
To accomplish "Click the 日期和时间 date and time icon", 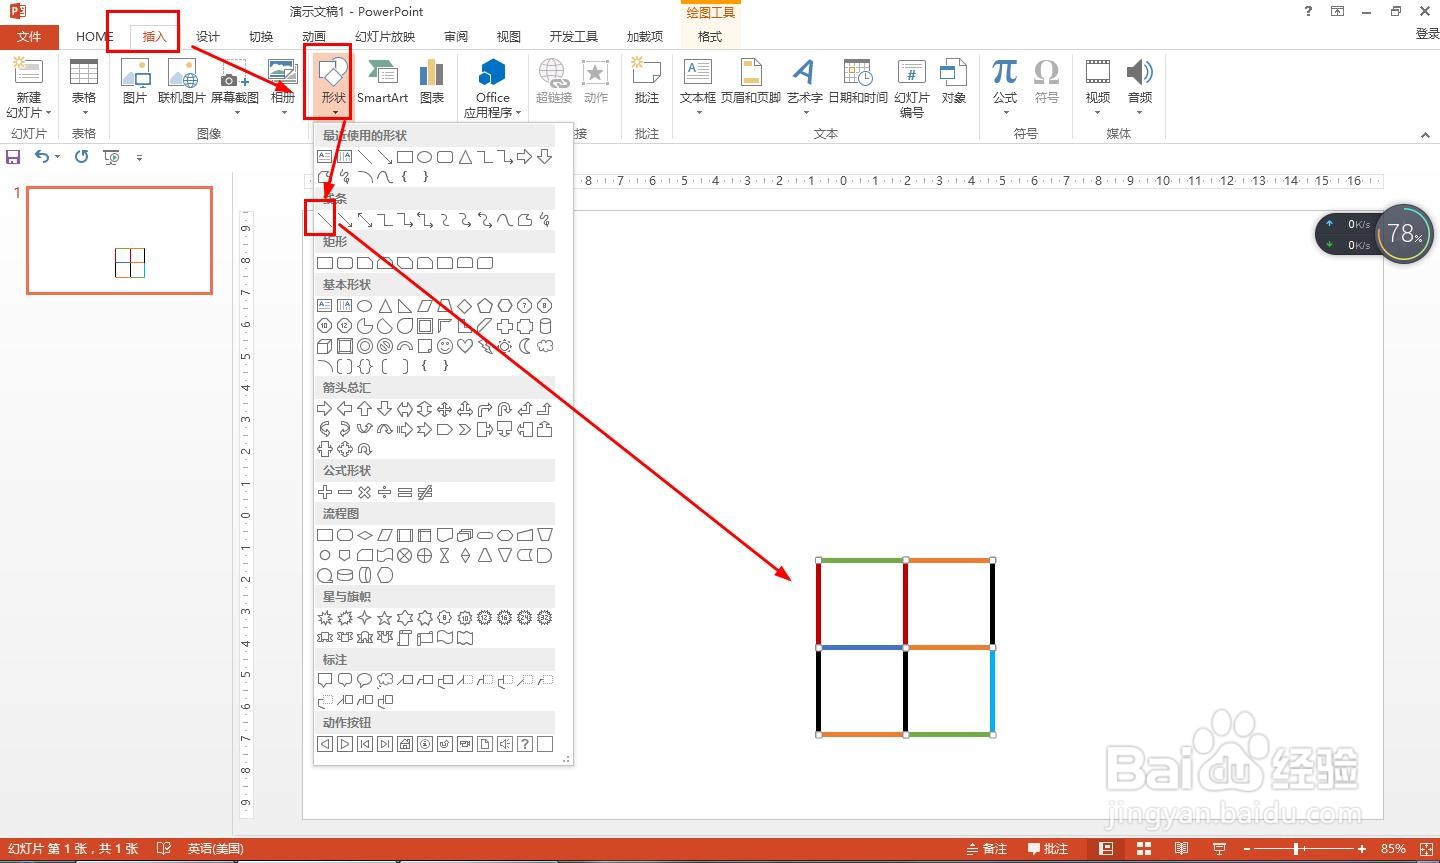I will click(x=858, y=81).
